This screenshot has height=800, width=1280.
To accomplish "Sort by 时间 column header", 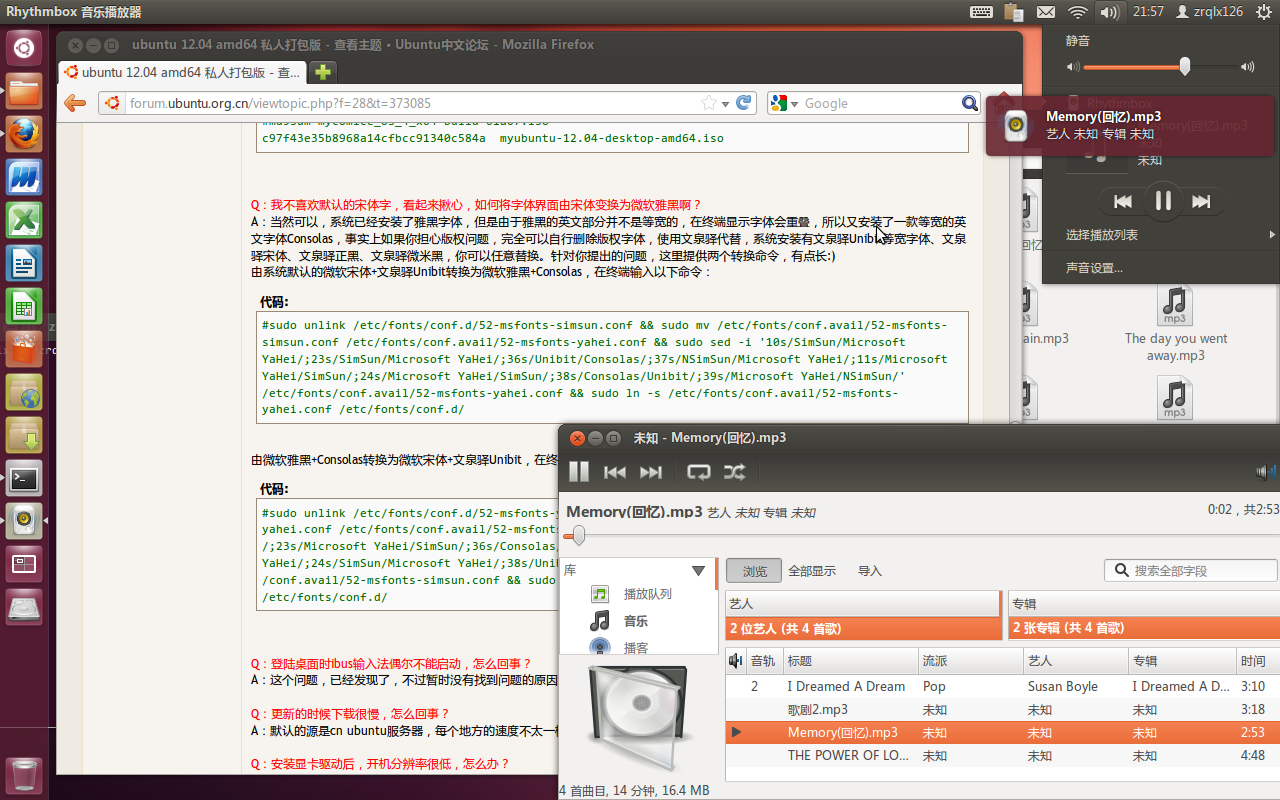I will click(1257, 661).
